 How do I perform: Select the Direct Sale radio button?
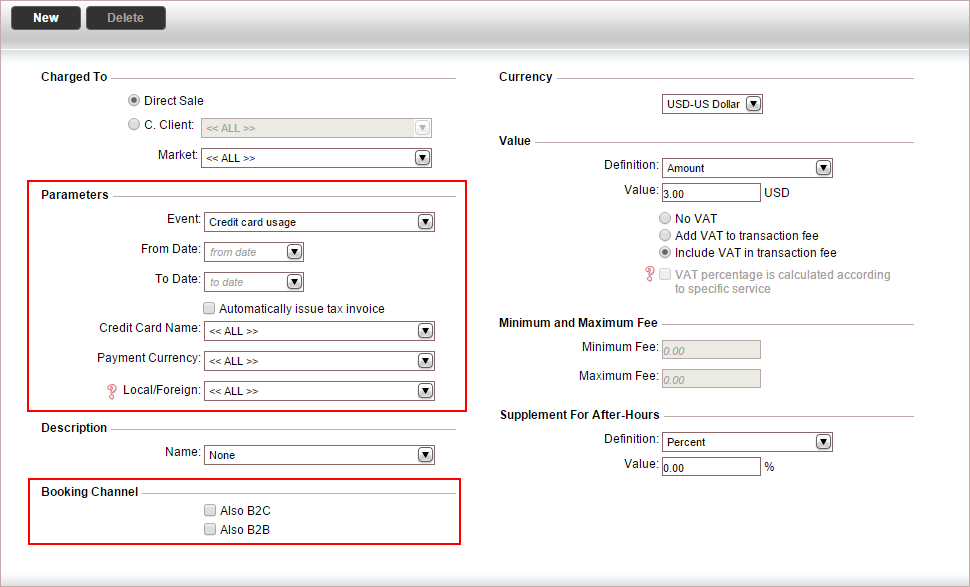click(x=134, y=100)
